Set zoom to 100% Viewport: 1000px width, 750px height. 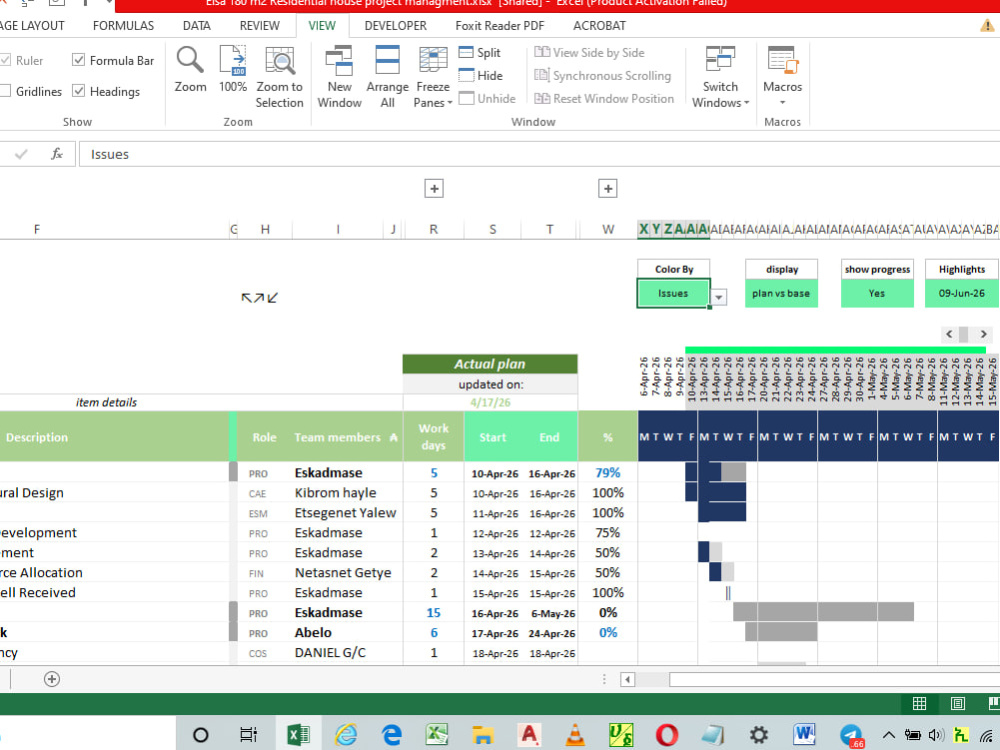(233, 70)
